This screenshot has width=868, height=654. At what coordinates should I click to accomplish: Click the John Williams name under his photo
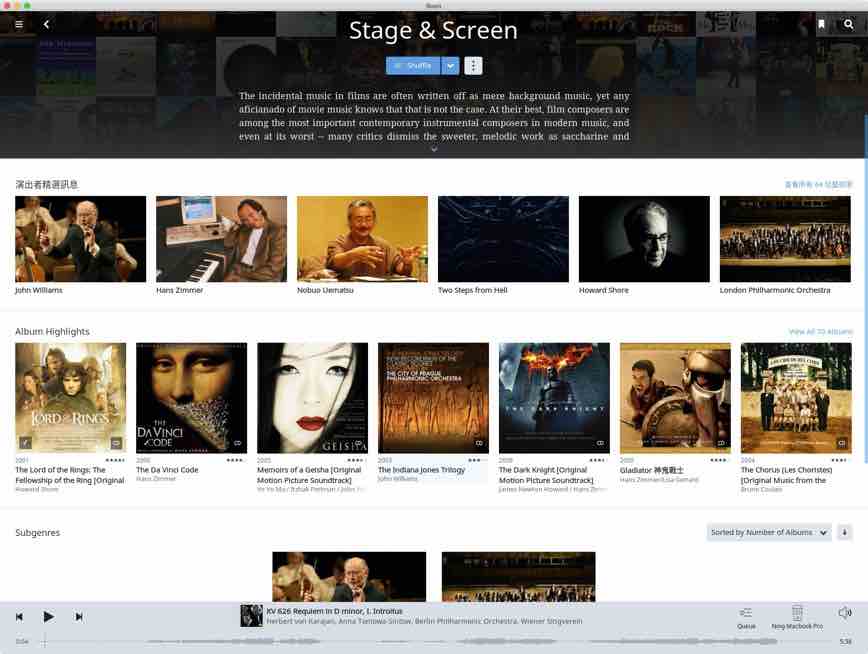tap(39, 290)
